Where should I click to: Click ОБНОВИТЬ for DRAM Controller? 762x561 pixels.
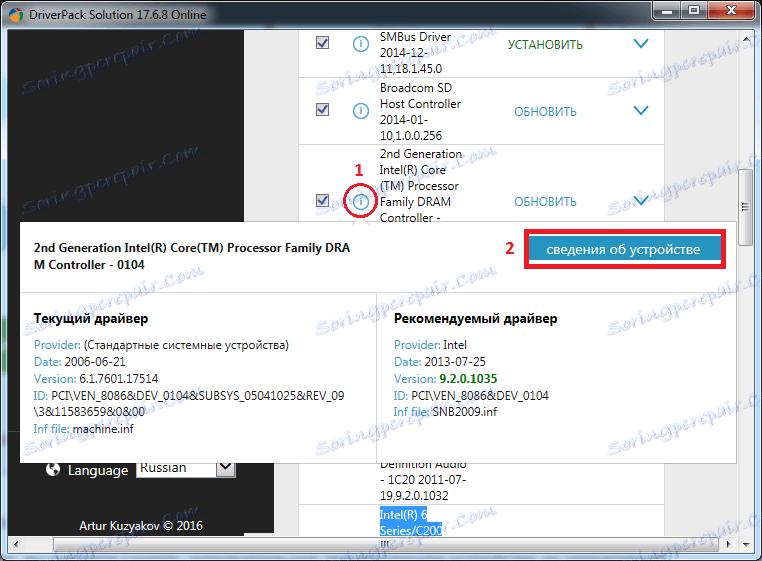[545, 202]
